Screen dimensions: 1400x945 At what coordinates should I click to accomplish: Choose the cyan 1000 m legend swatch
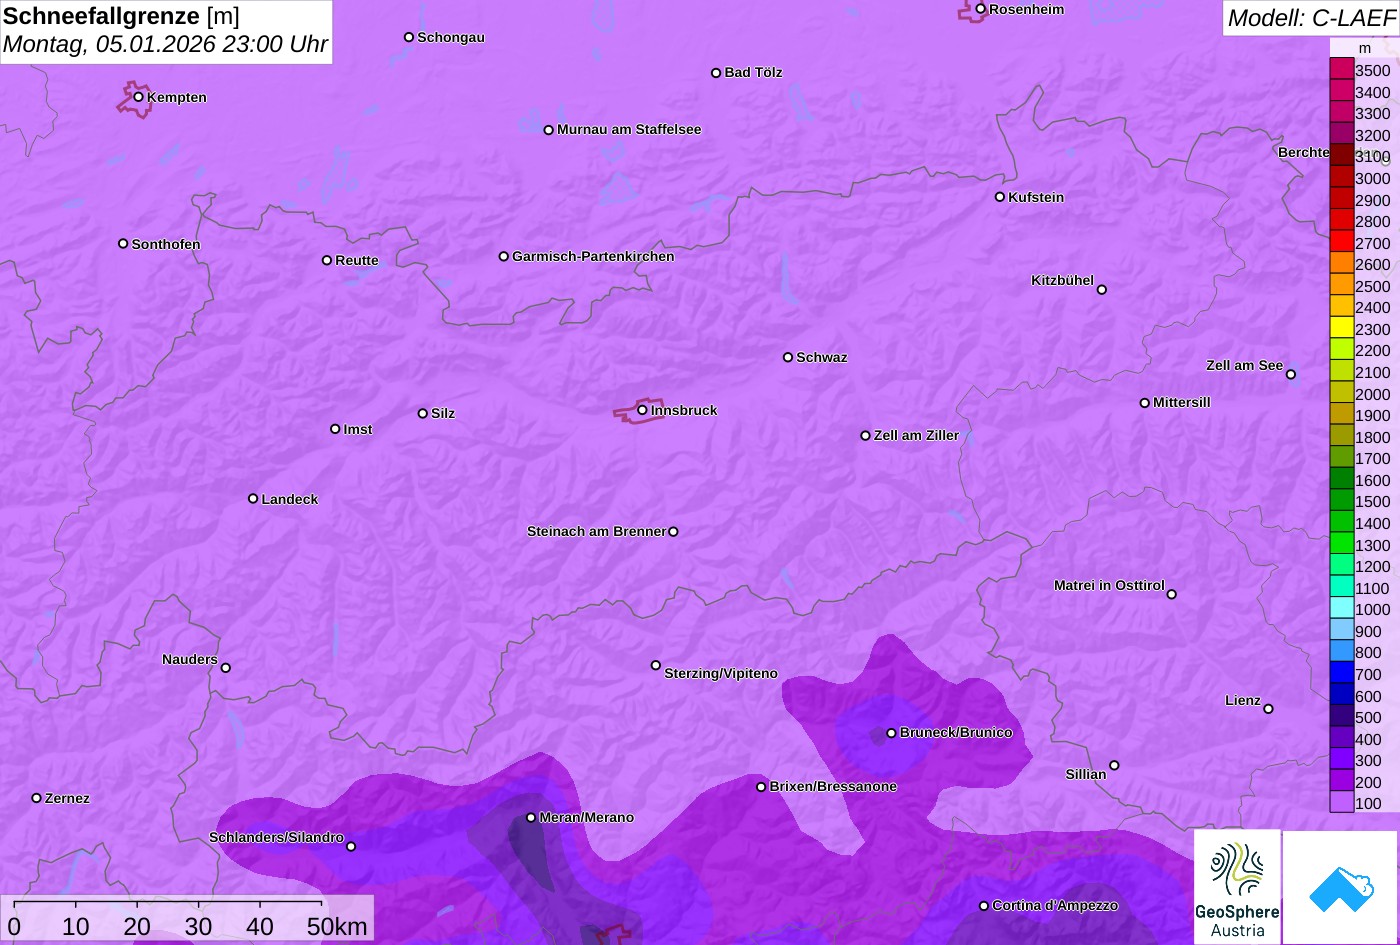tap(1342, 609)
